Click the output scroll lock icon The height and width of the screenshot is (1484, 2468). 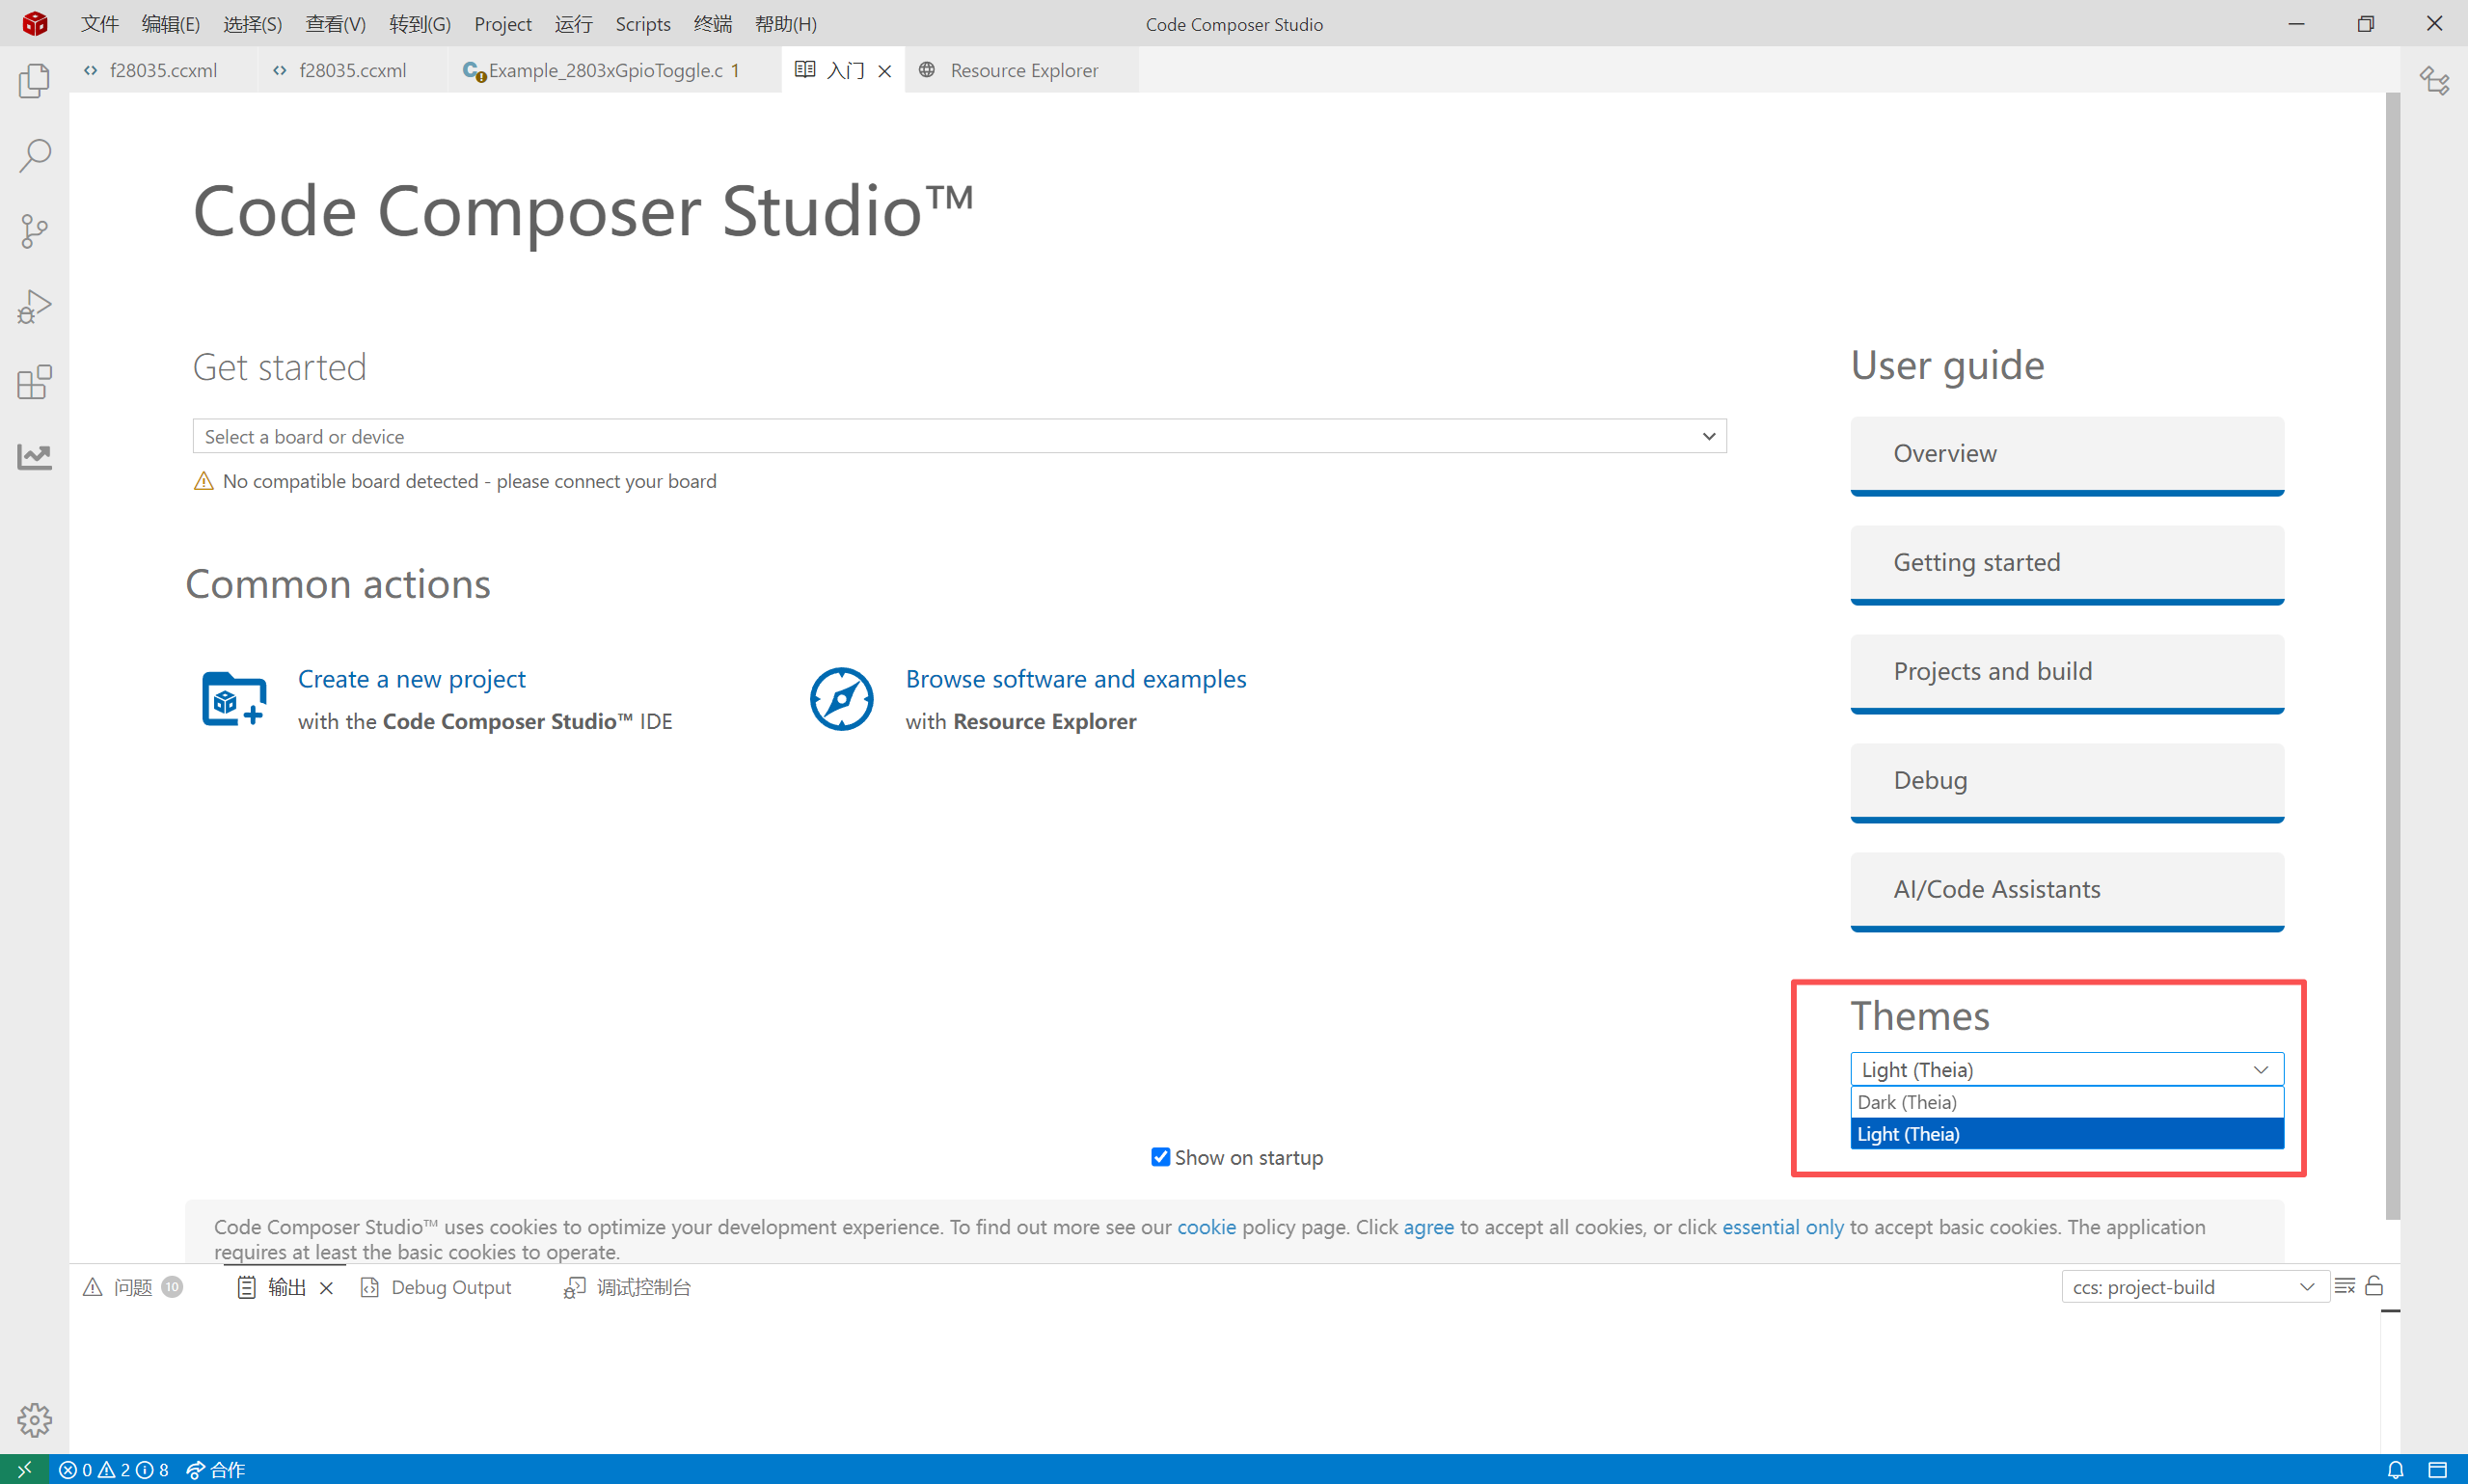point(2374,1286)
